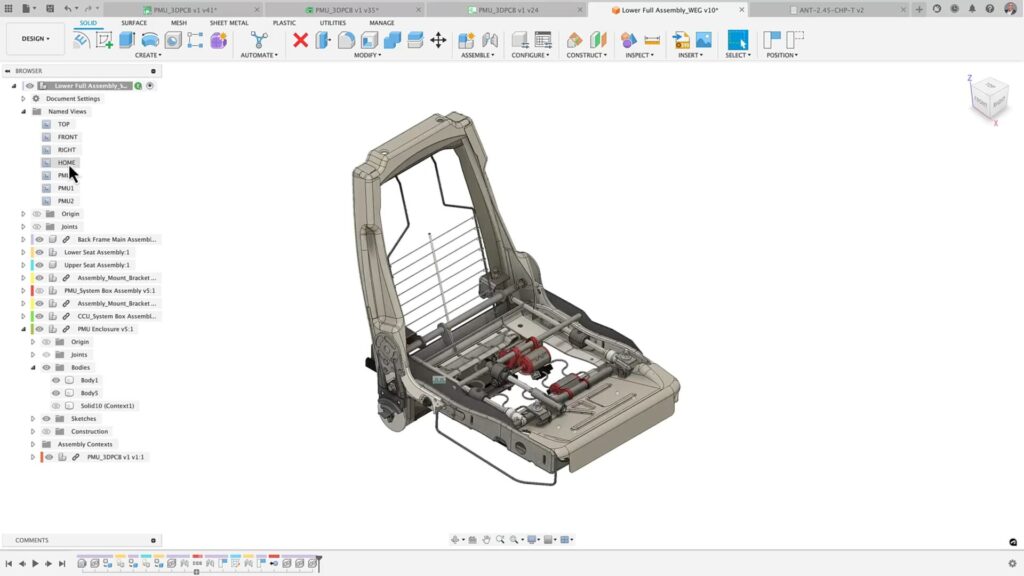Image resolution: width=1024 pixels, height=576 pixels.
Task: Open the Design workspace dropdown
Action: click(x=33, y=38)
